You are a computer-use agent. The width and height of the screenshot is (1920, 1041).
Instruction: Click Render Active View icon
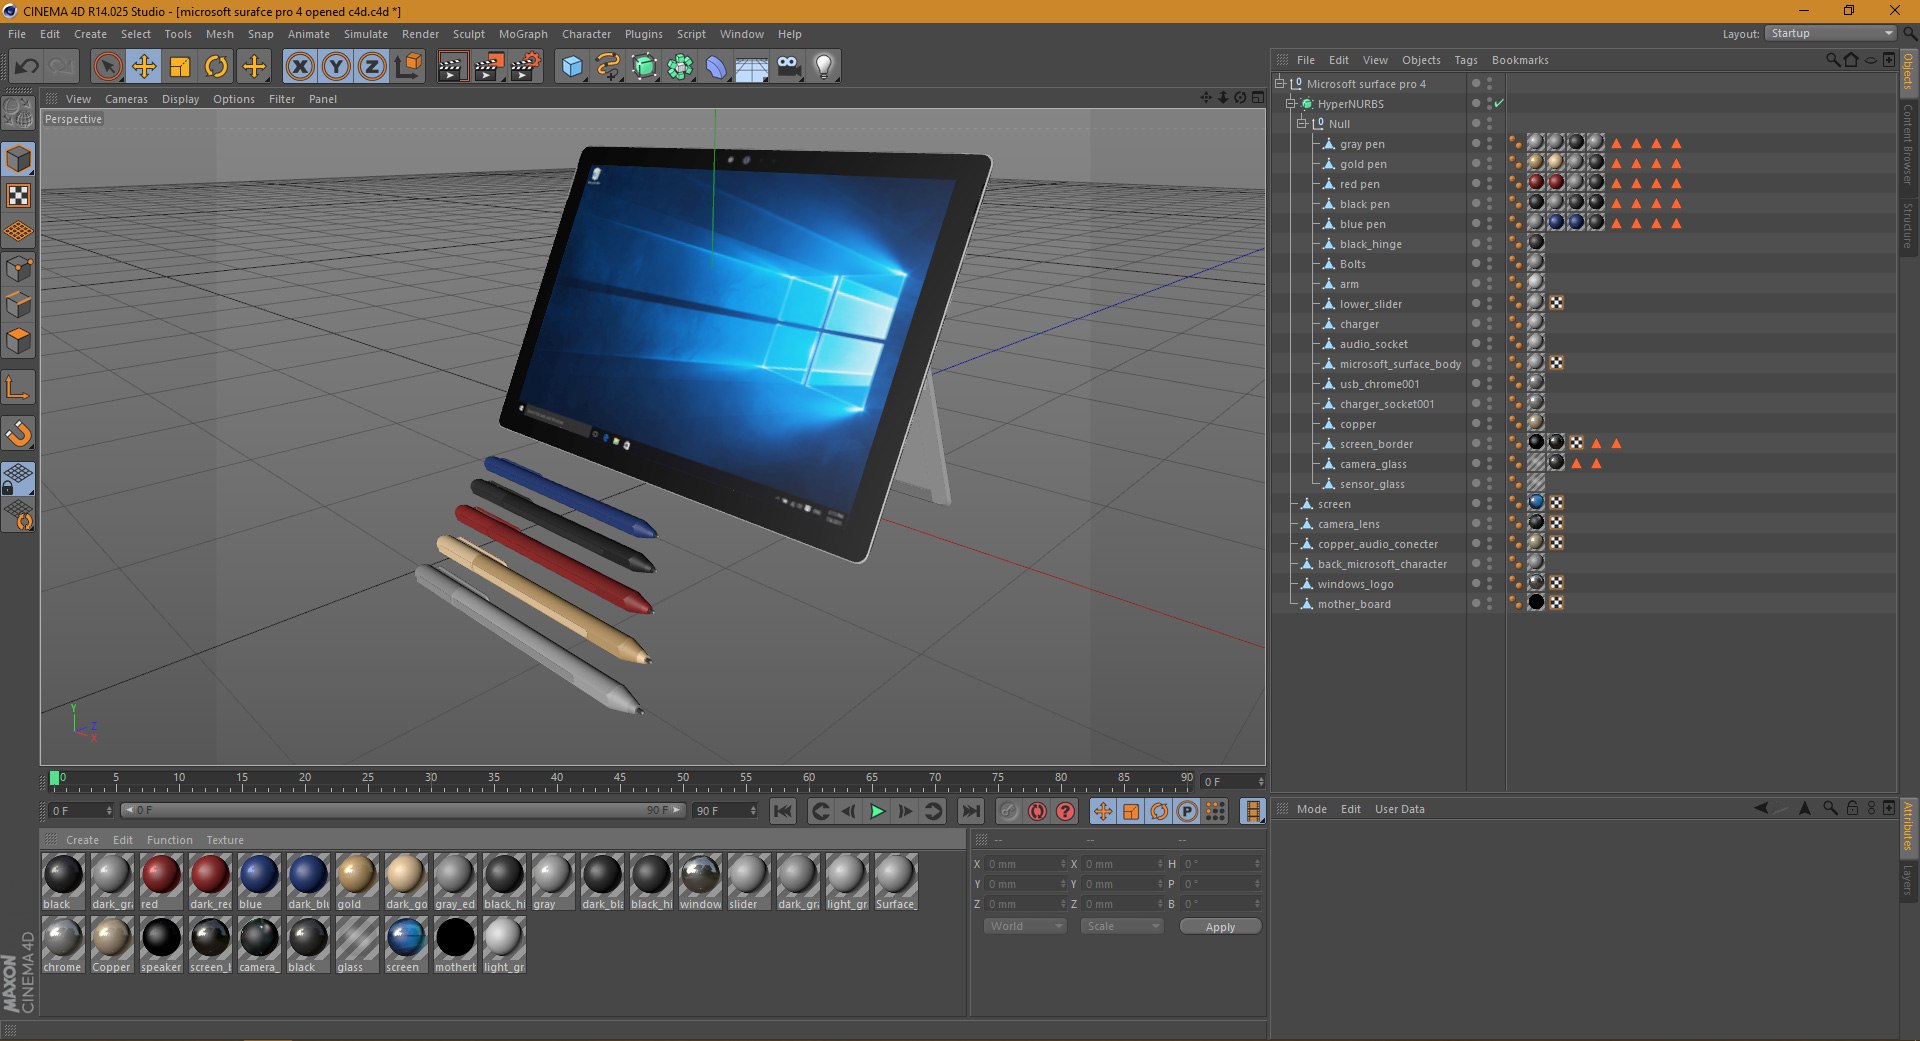[452, 67]
